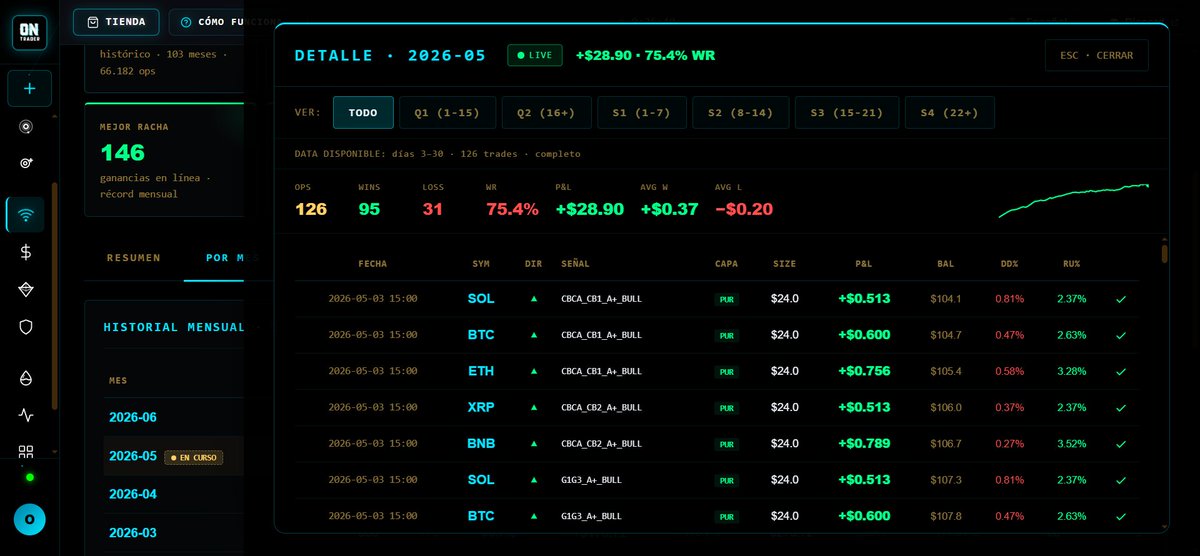This screenshot has height=556, width=1200.
Task: Click the XRP symbol cell
Action: tap(481, 407)
